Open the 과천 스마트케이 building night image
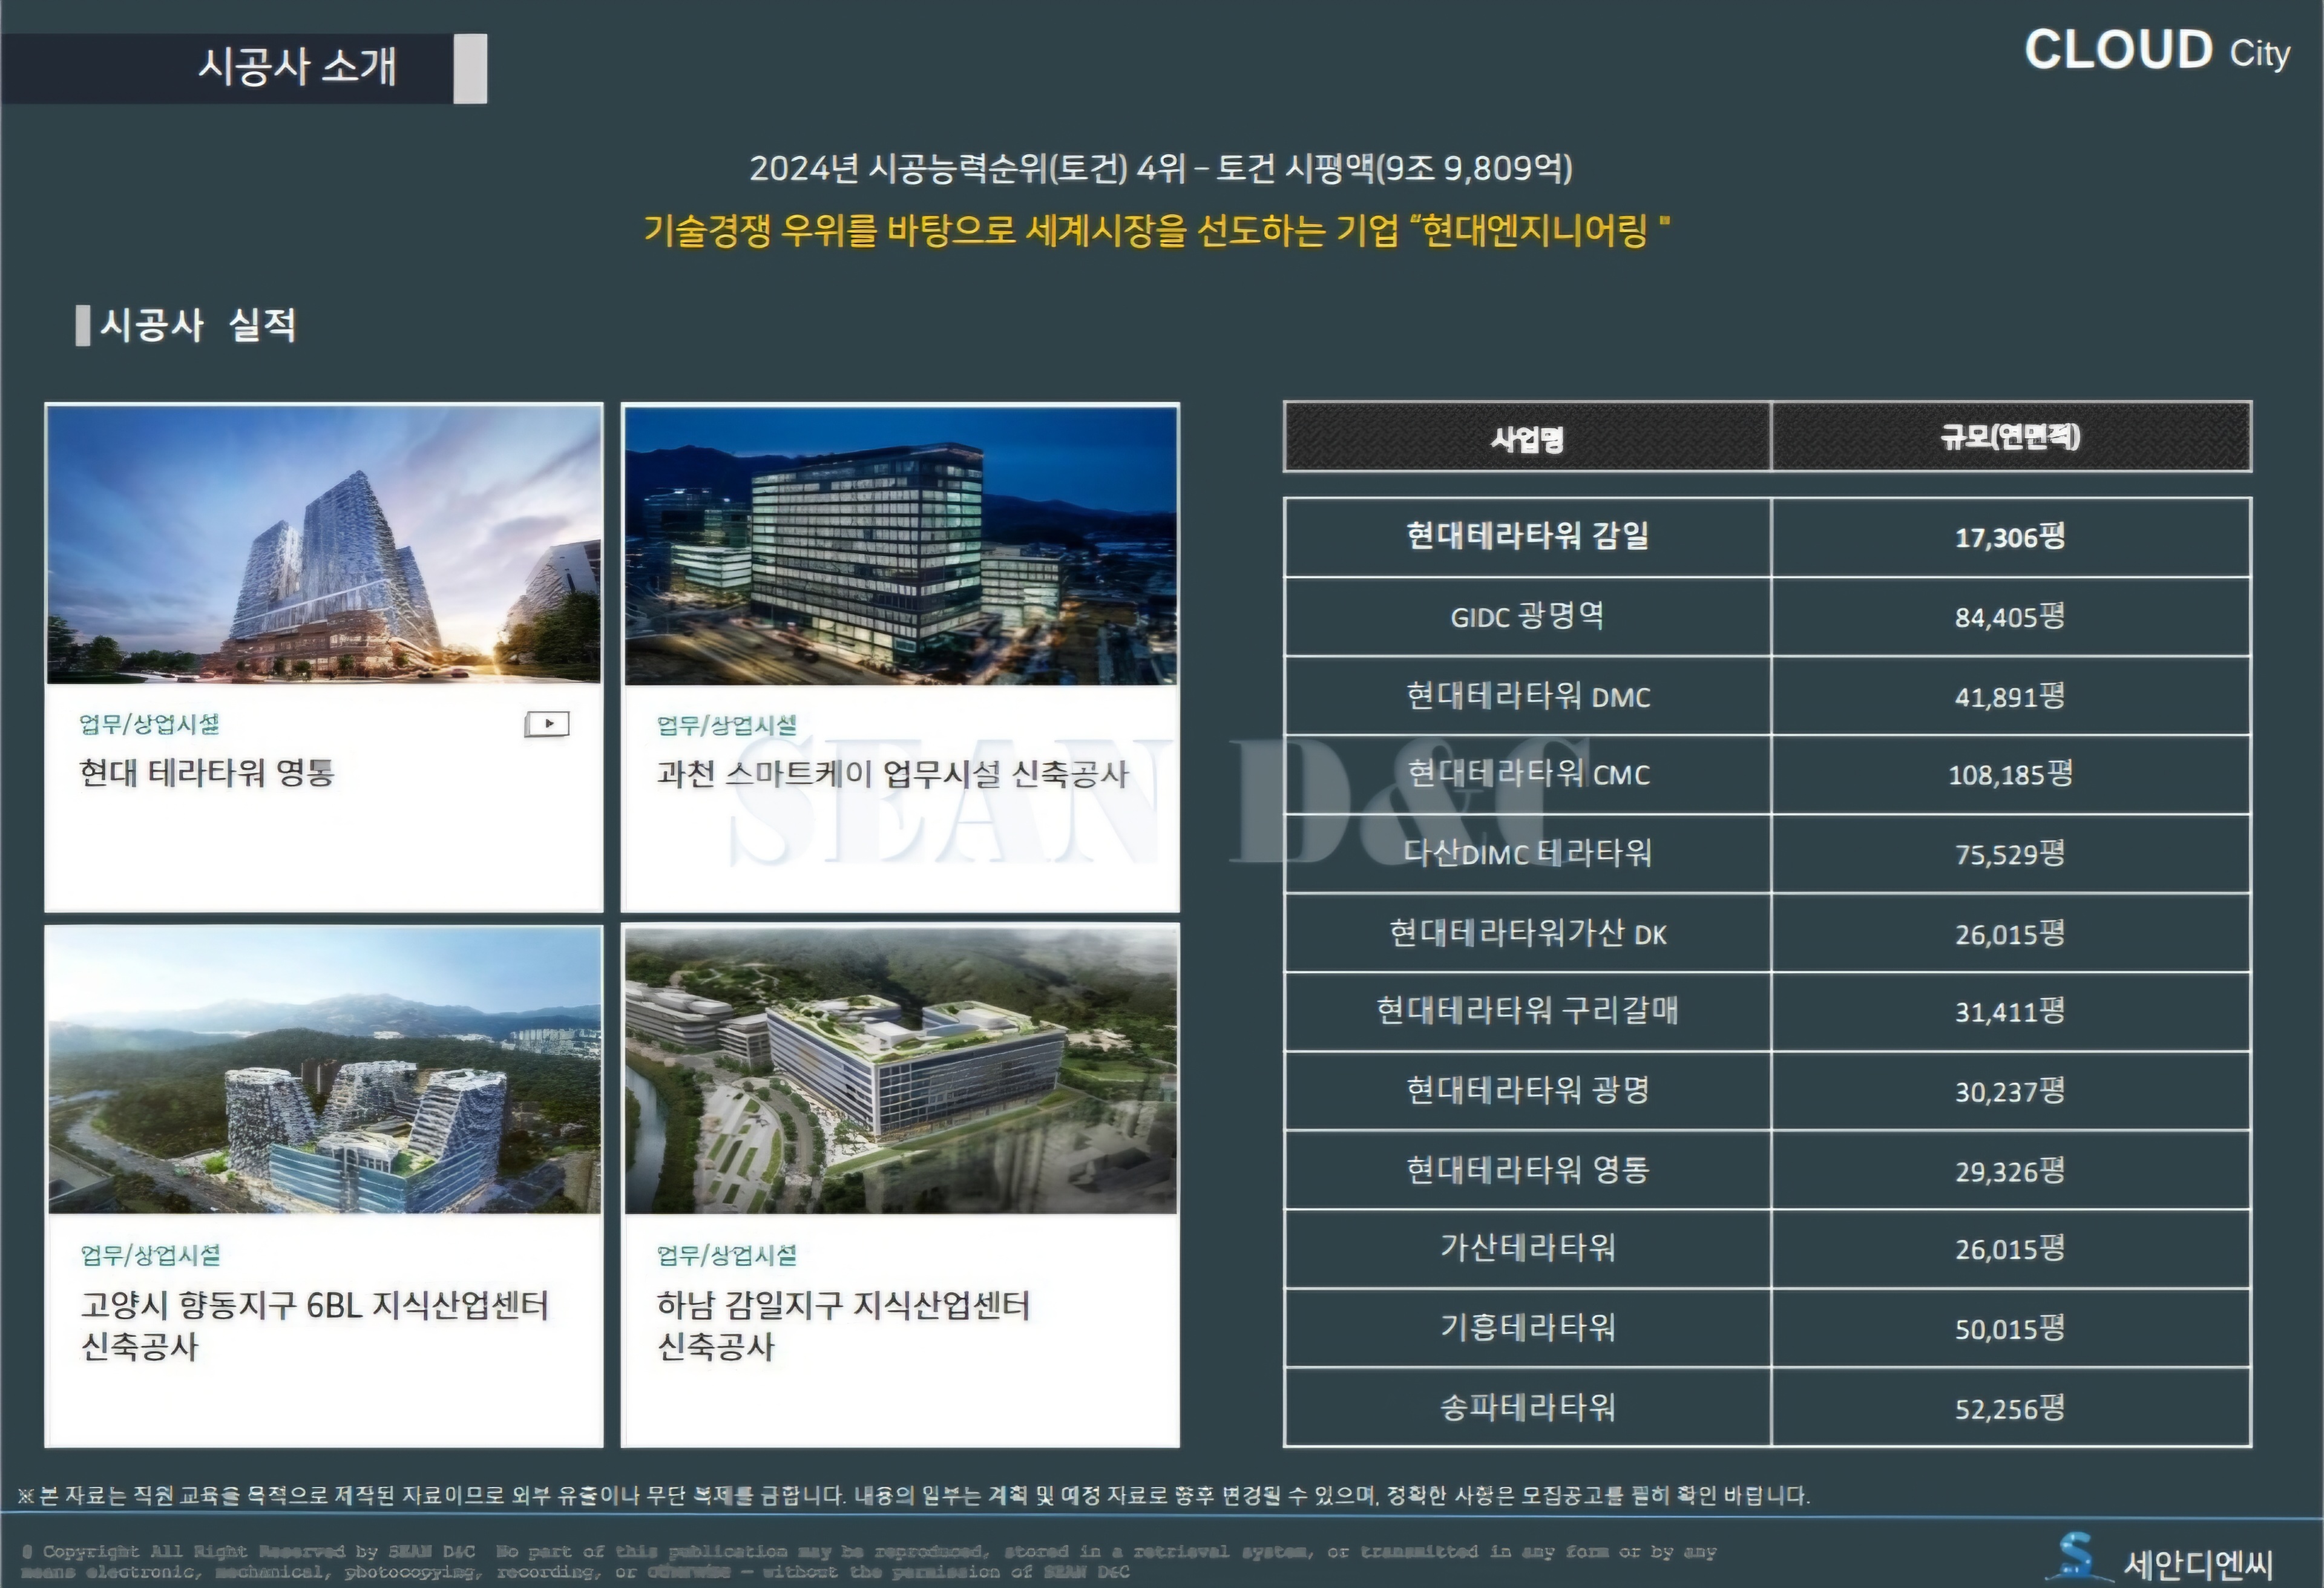This screenshot has height=1588, width=2324. 901,546
